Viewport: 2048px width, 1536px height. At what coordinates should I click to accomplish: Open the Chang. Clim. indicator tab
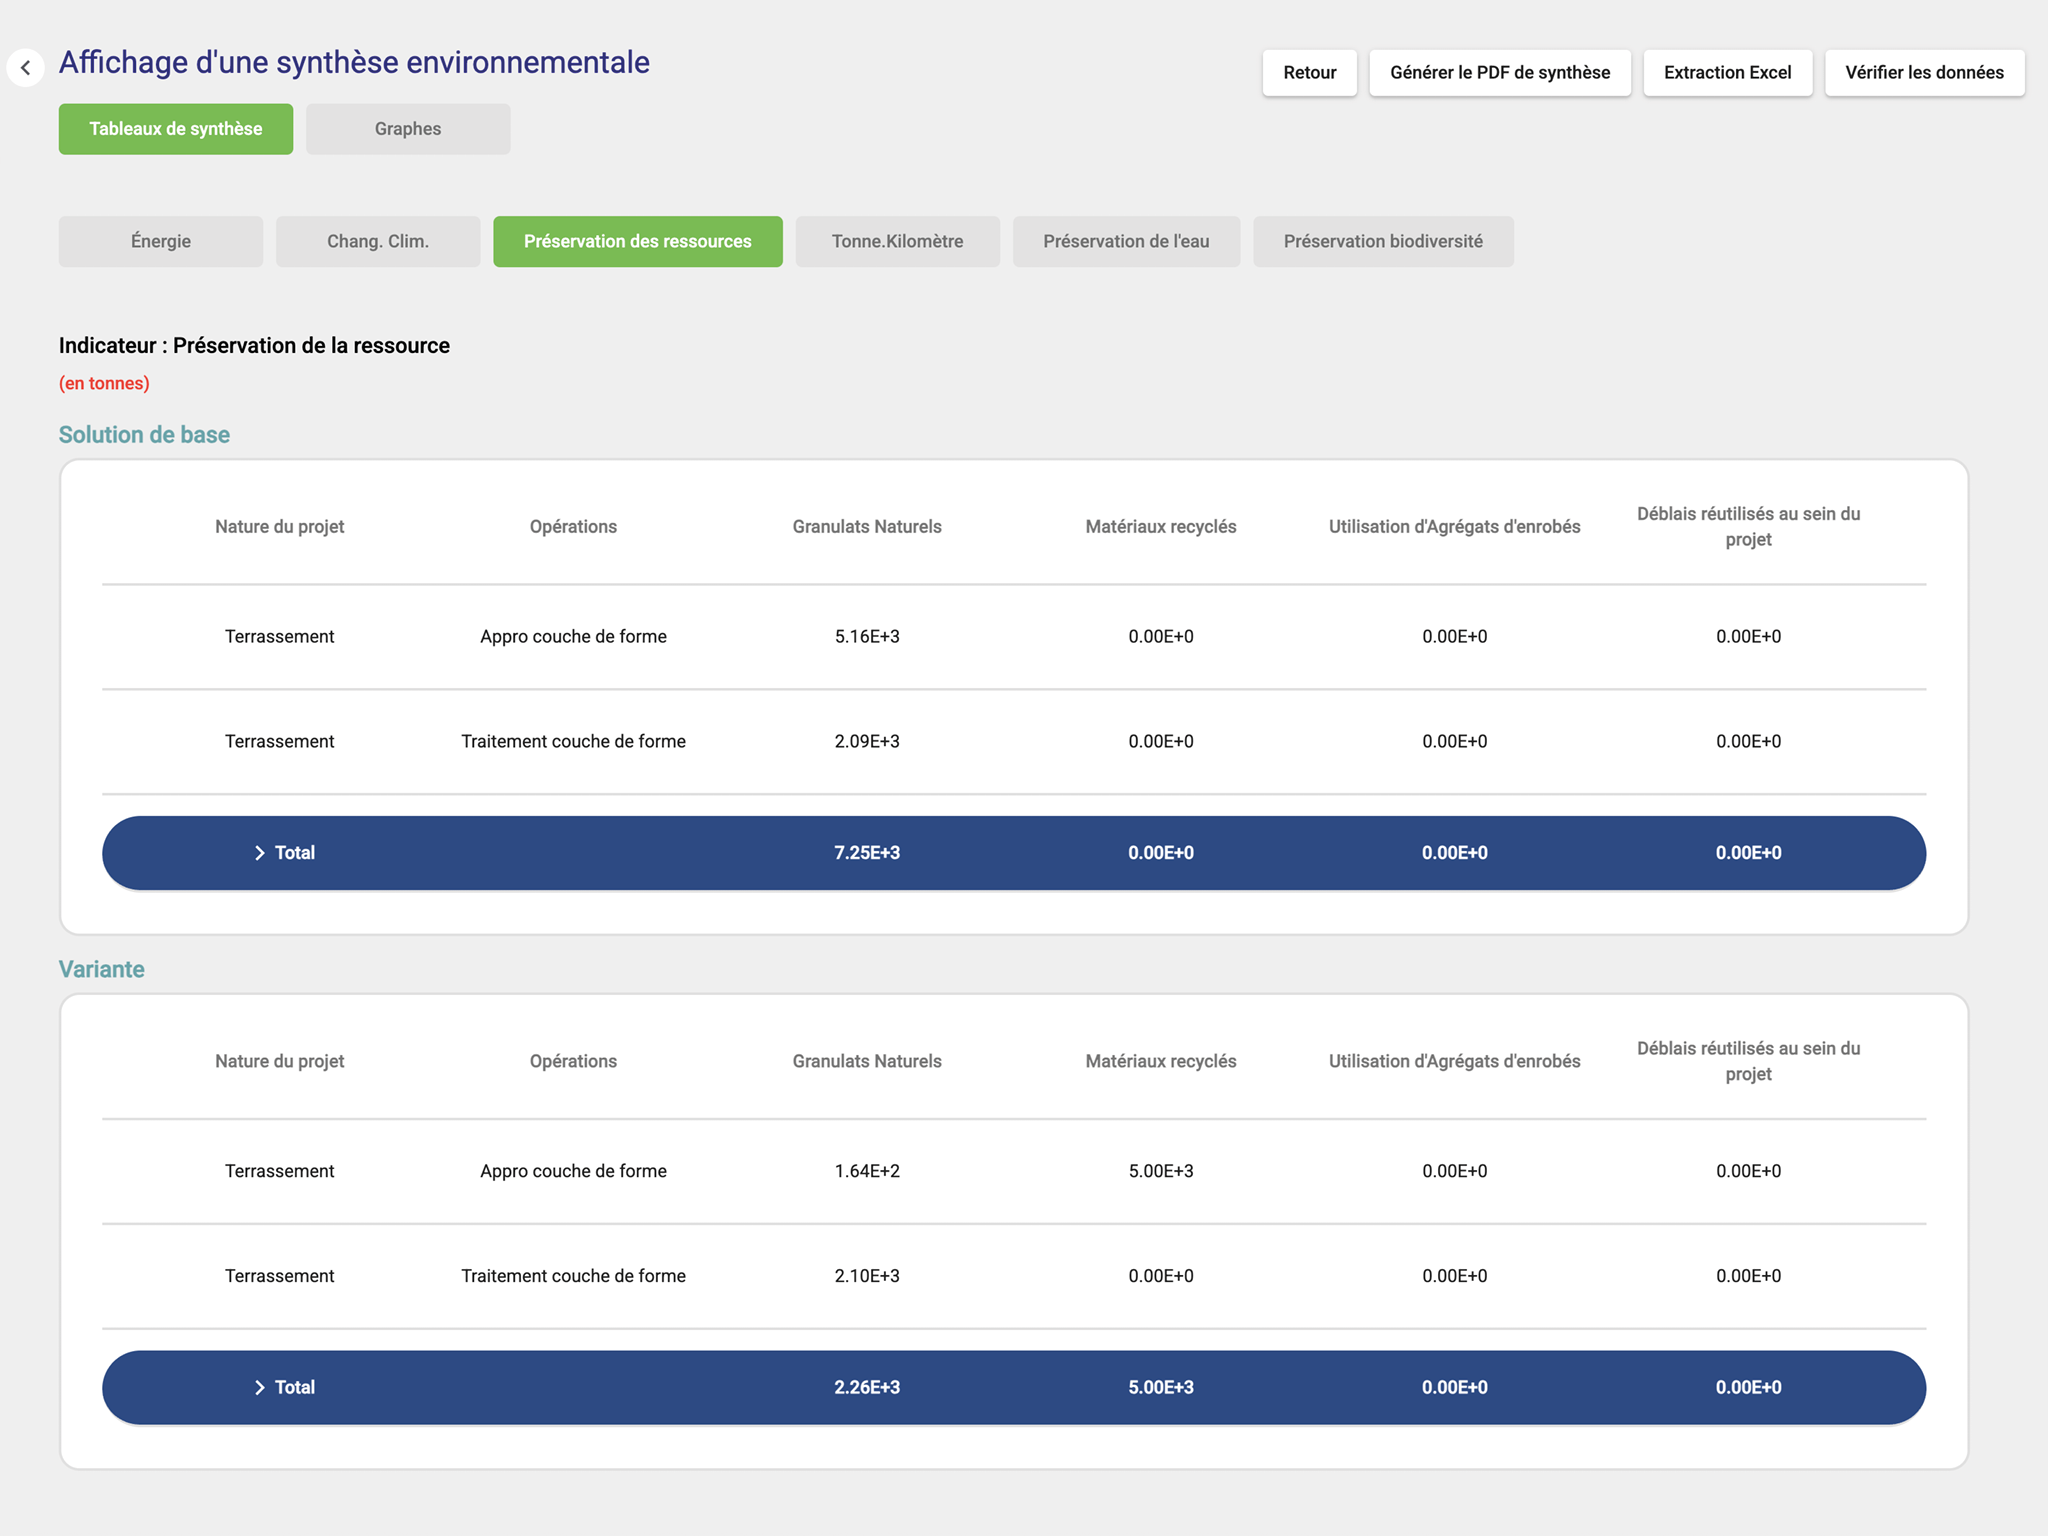(x=378, y=241)
